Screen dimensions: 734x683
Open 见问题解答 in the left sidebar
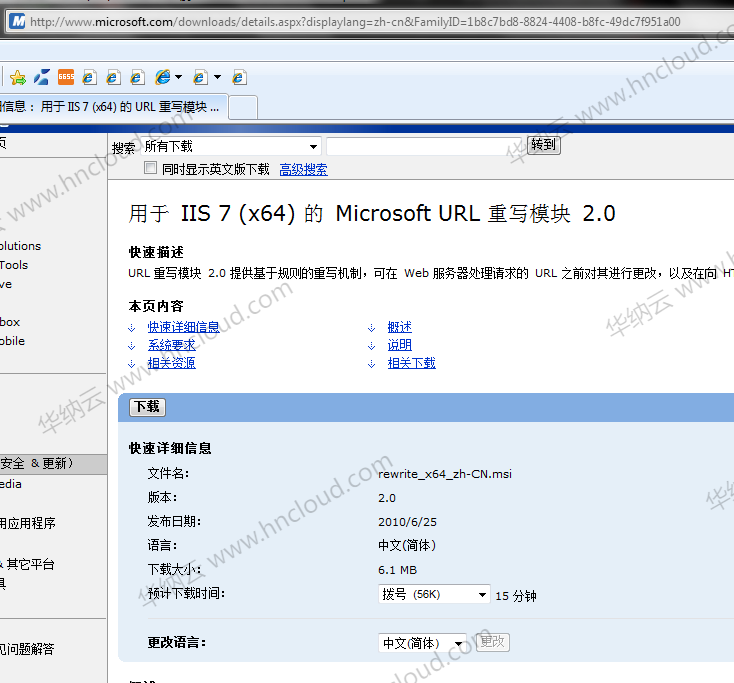point(27,649)
